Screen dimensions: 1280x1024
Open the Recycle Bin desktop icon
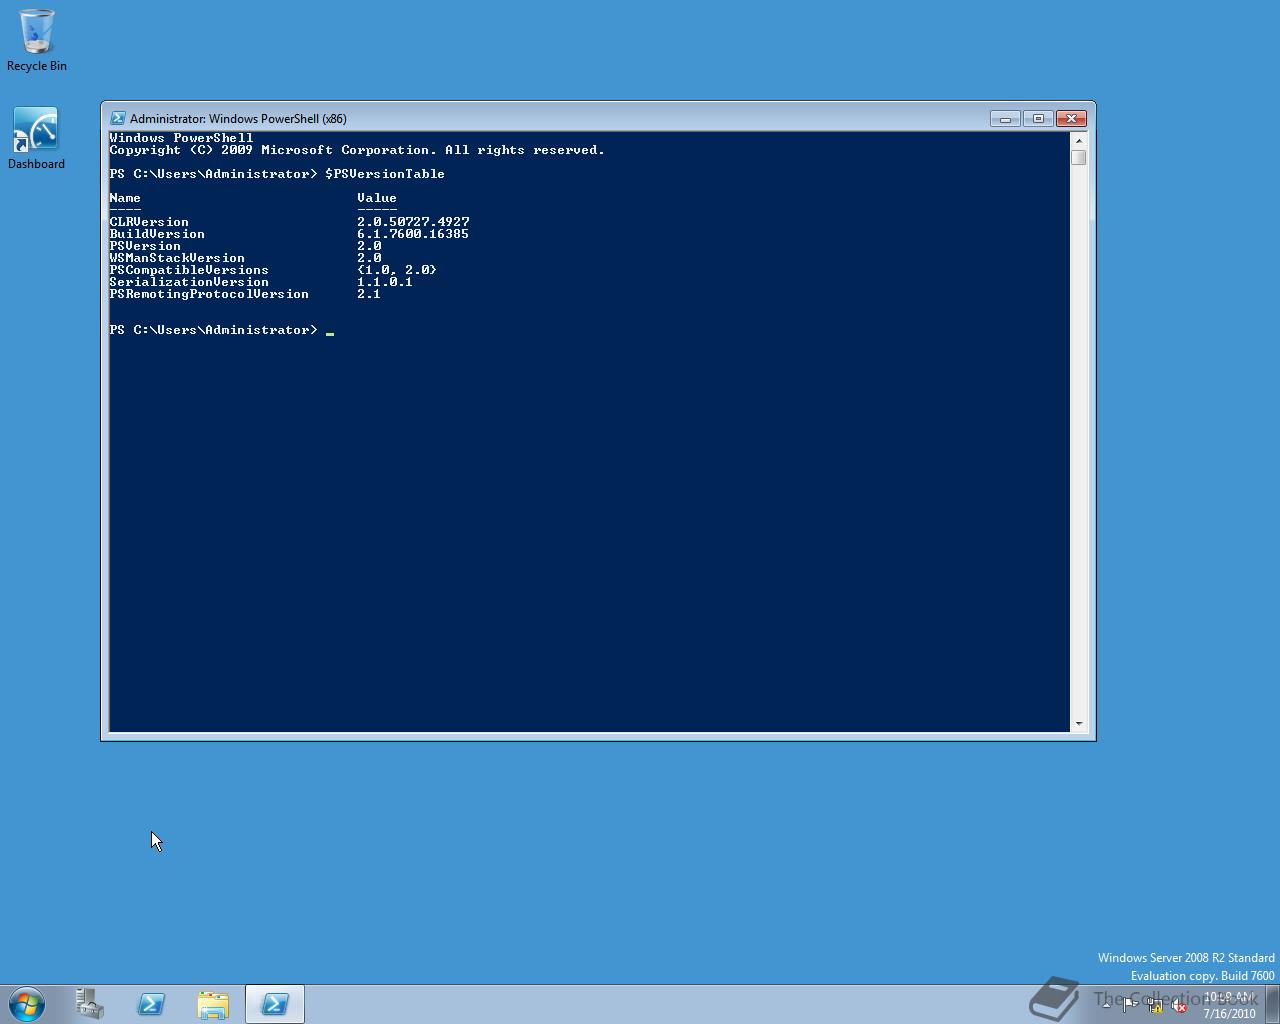37,40
